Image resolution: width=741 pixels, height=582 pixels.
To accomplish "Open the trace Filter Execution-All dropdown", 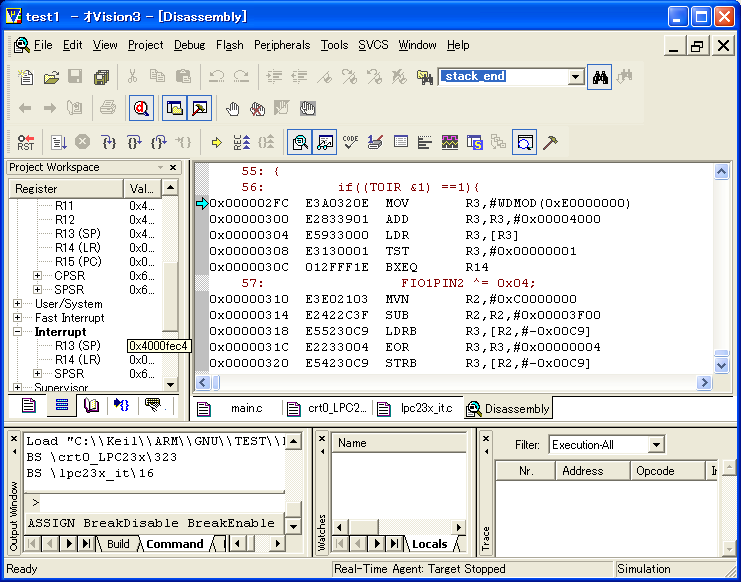I will click(656, 445).
